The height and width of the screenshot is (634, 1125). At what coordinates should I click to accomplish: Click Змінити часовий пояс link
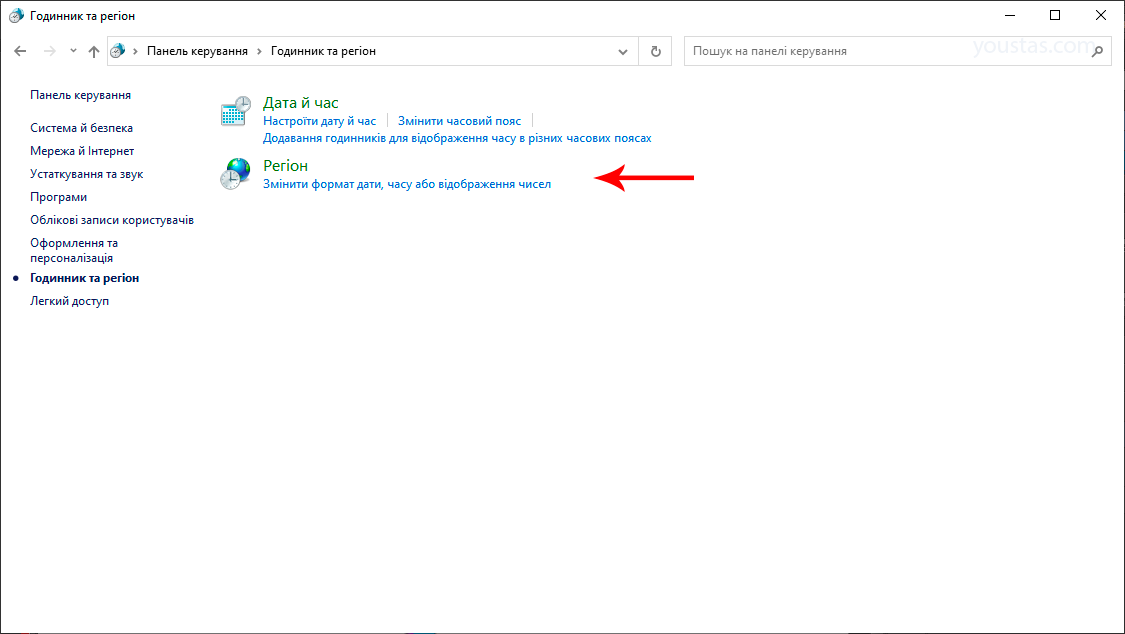pos(459,121)
